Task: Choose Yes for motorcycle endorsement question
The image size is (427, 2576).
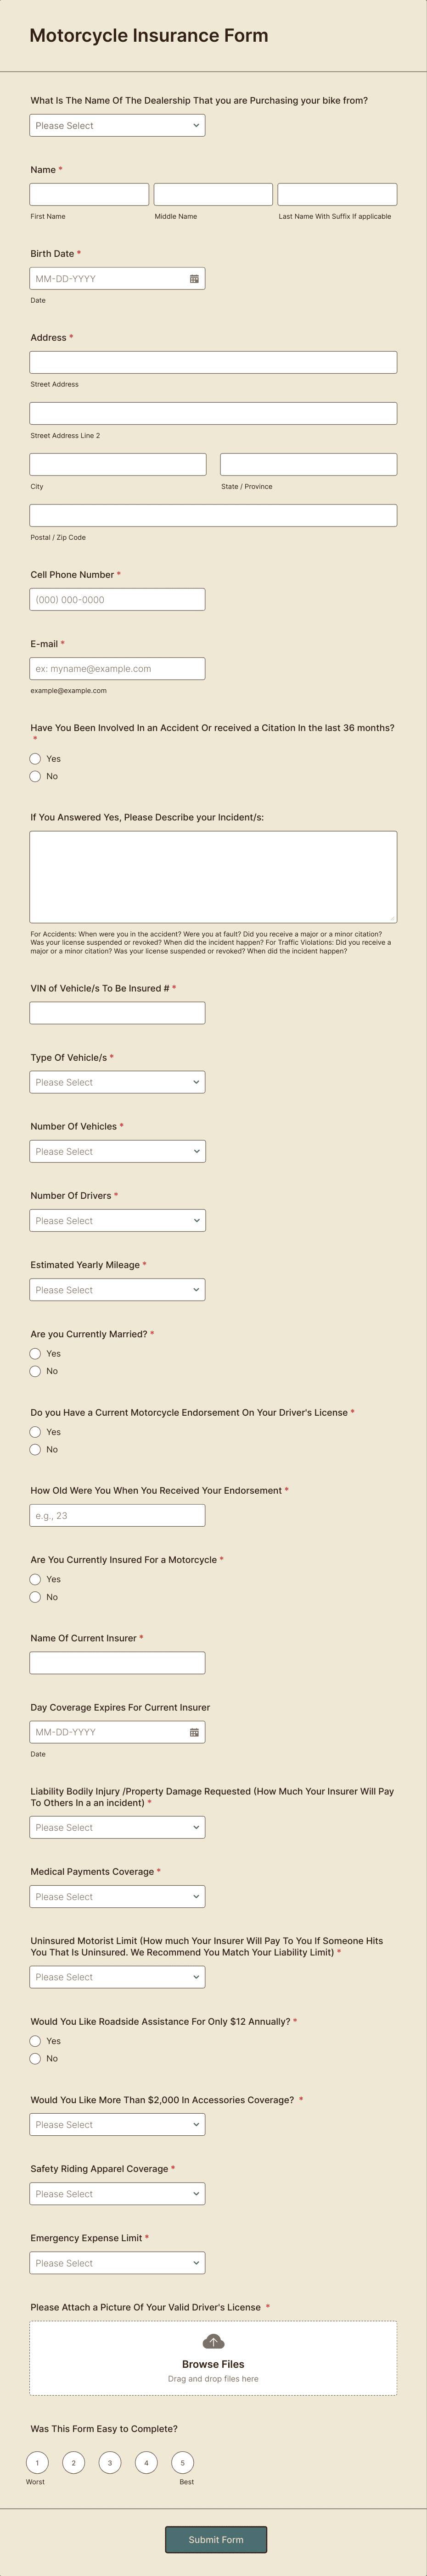Action: [35, 1431]
